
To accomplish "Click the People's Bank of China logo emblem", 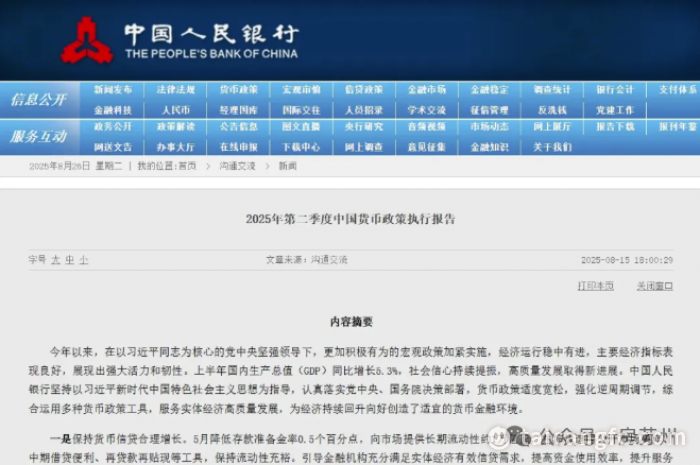I will [87, 40].
